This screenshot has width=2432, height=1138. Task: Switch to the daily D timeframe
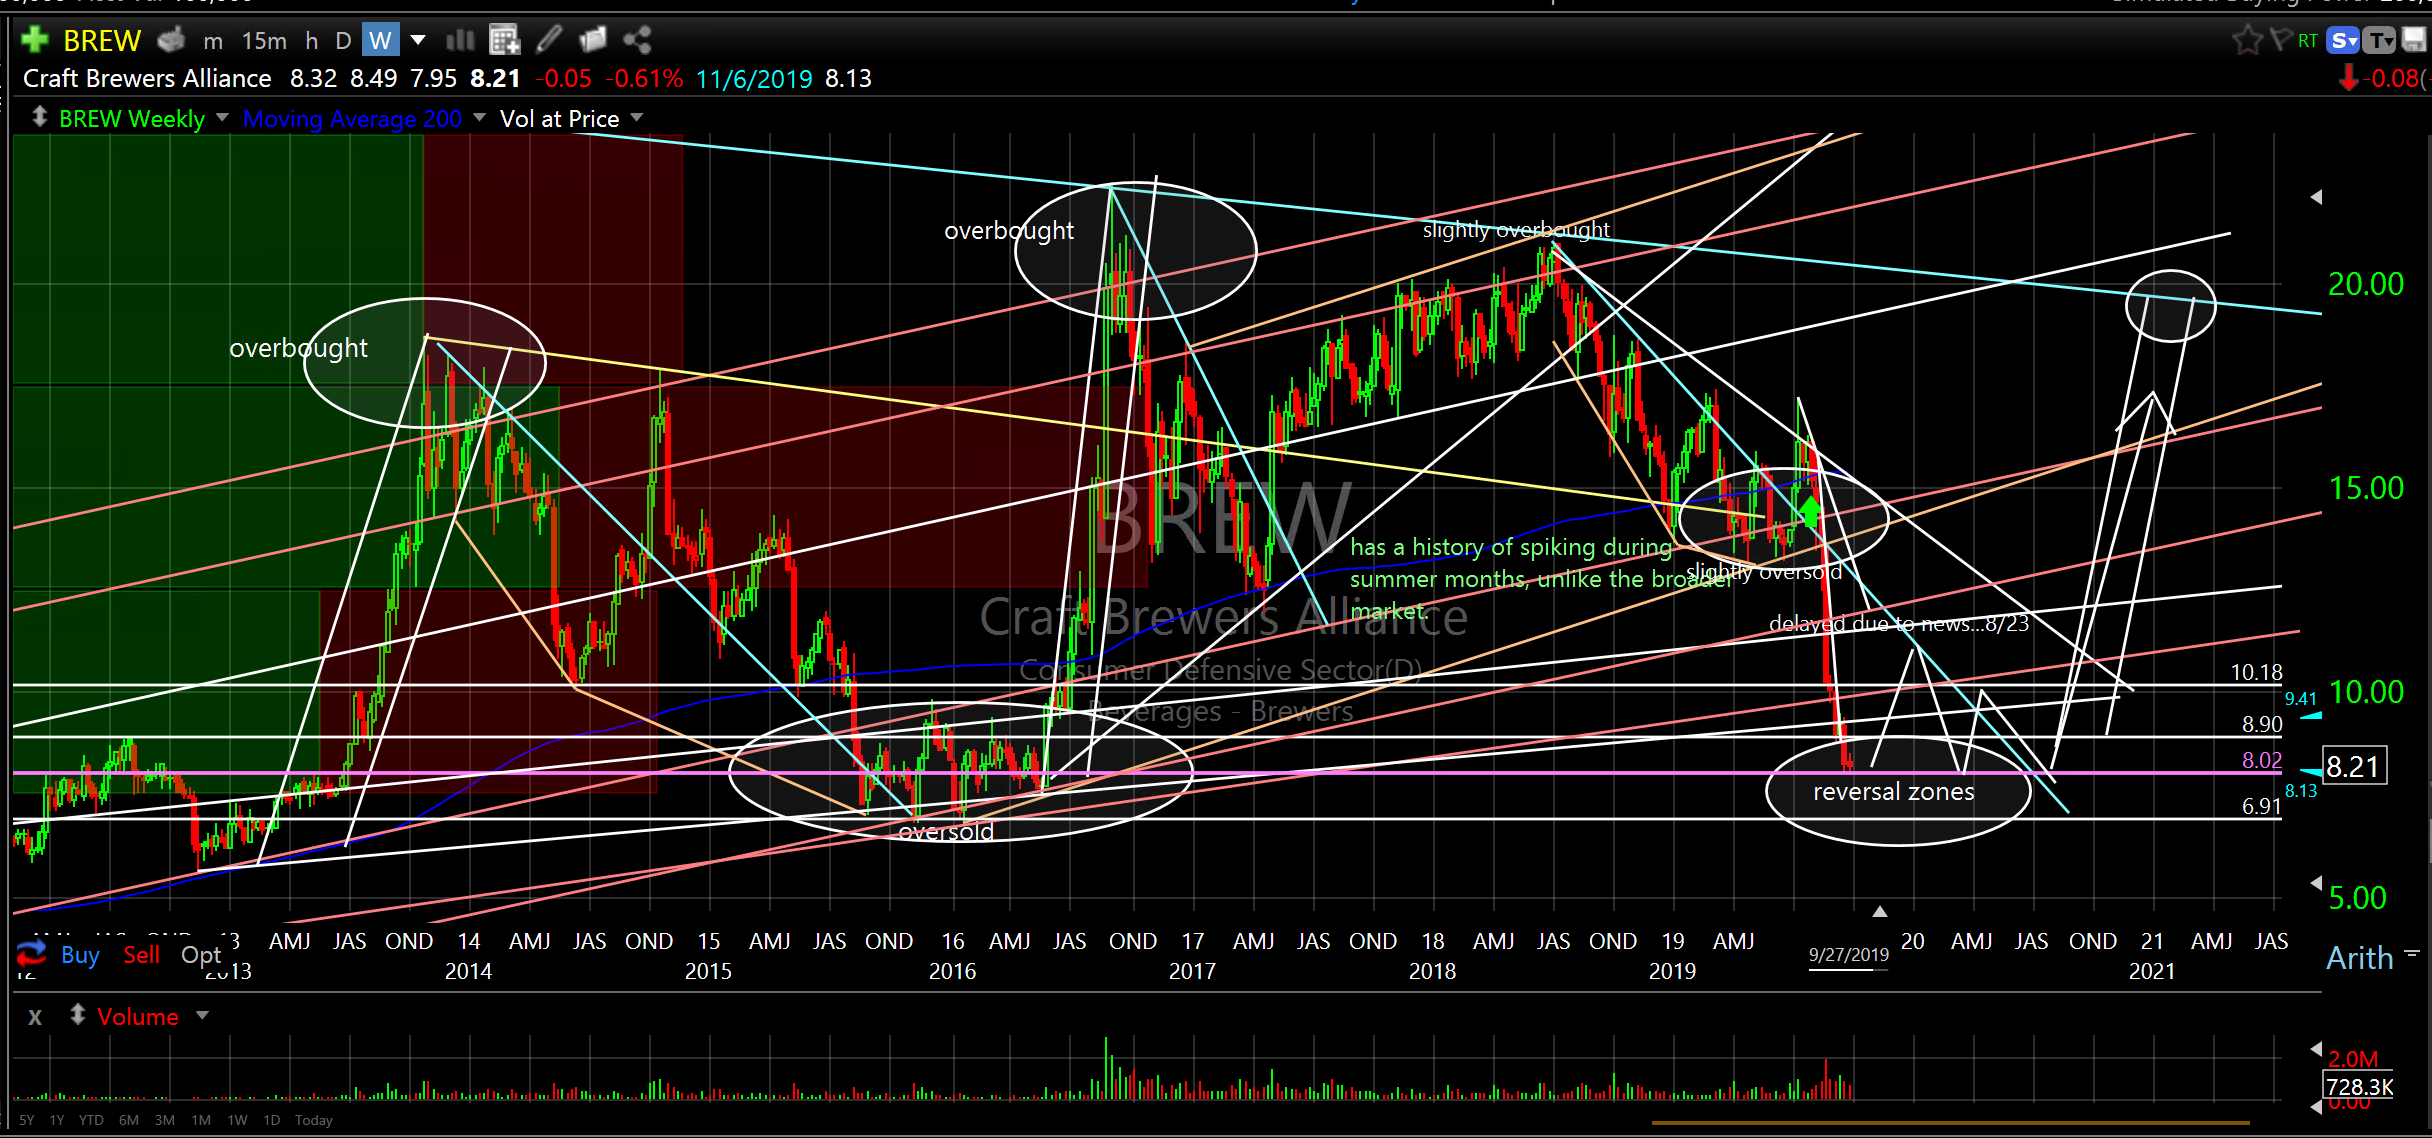tap(343, 41)
